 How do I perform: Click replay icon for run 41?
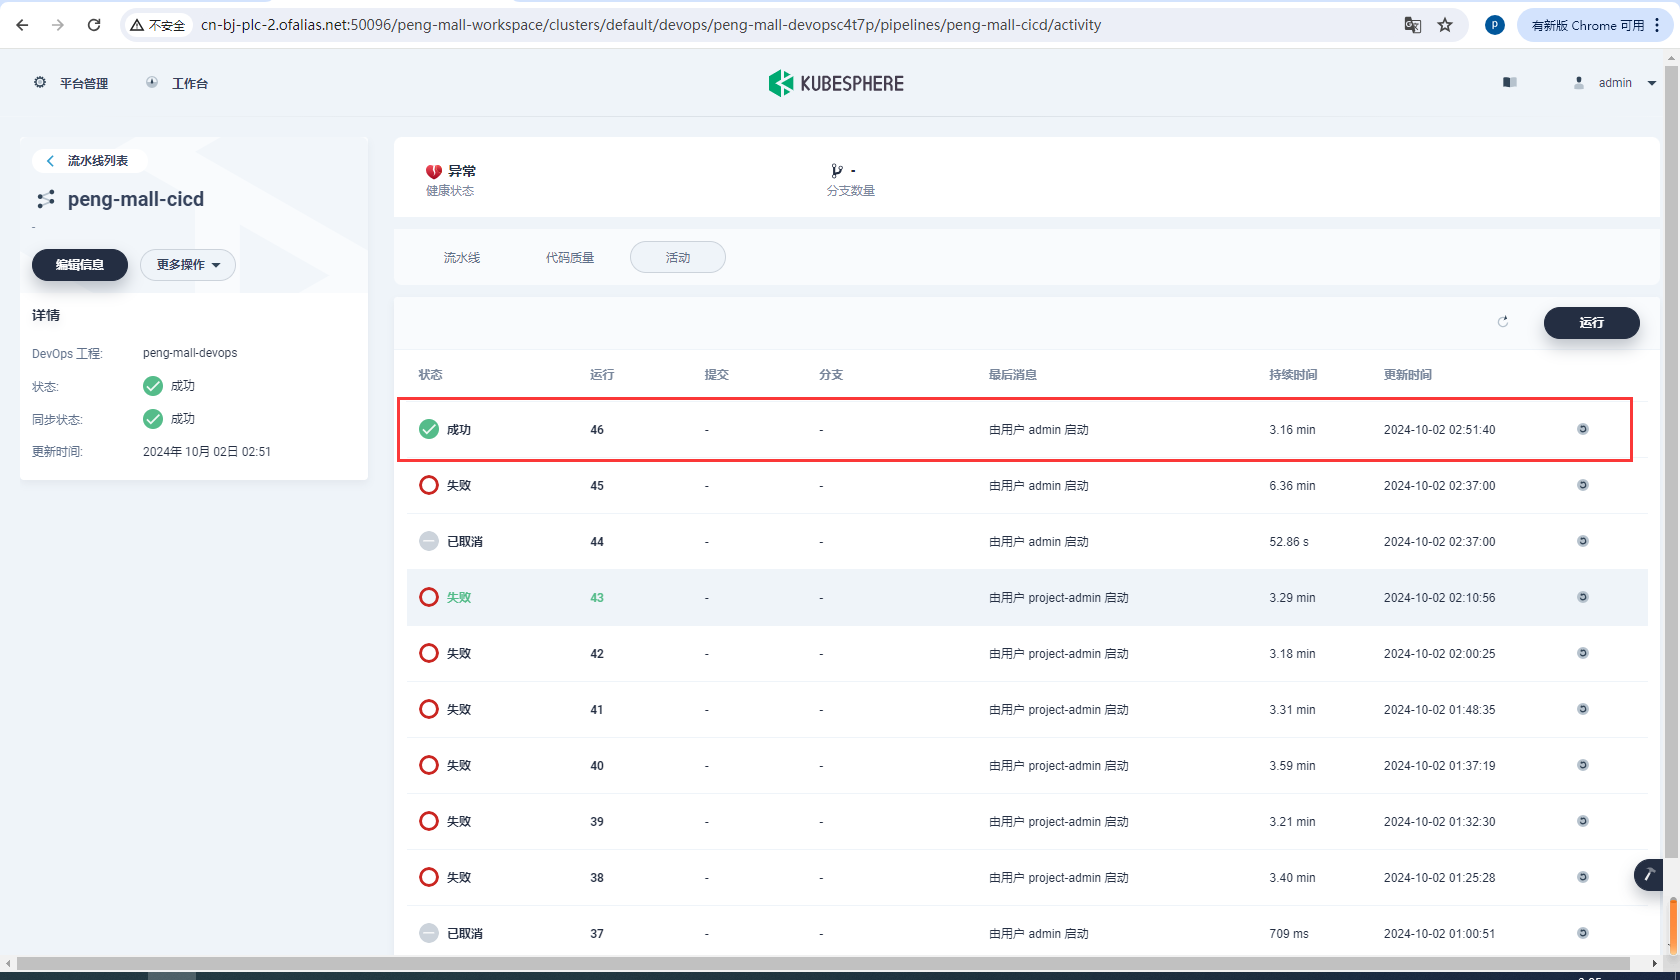click(1583, 709)
